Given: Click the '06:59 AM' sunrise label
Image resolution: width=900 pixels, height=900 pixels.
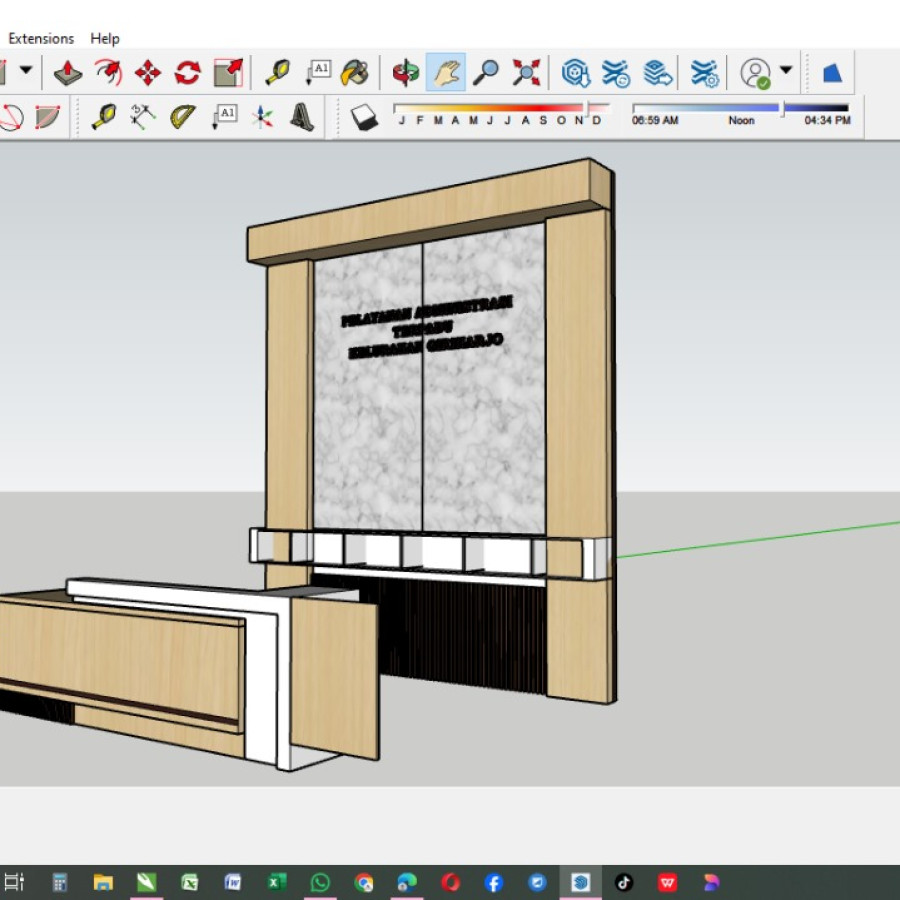Looking at the screenshot, I should [655, 121].
